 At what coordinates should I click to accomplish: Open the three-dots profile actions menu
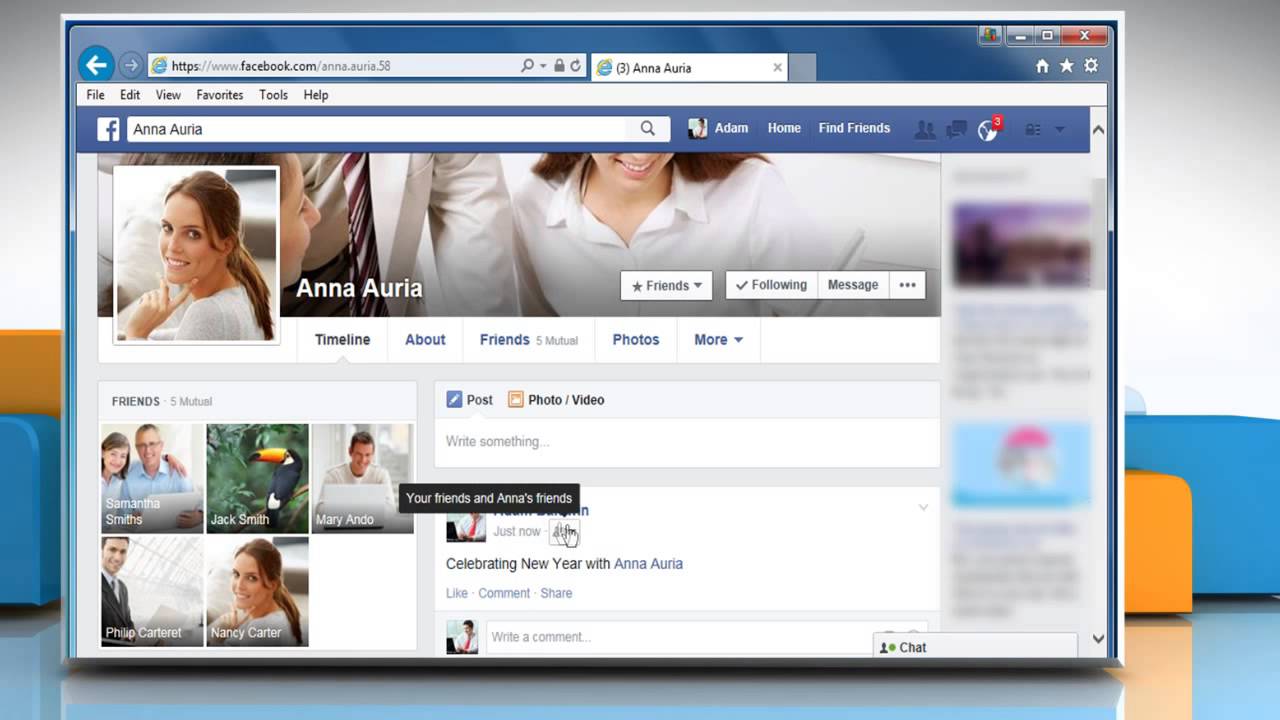pos(907,285)
